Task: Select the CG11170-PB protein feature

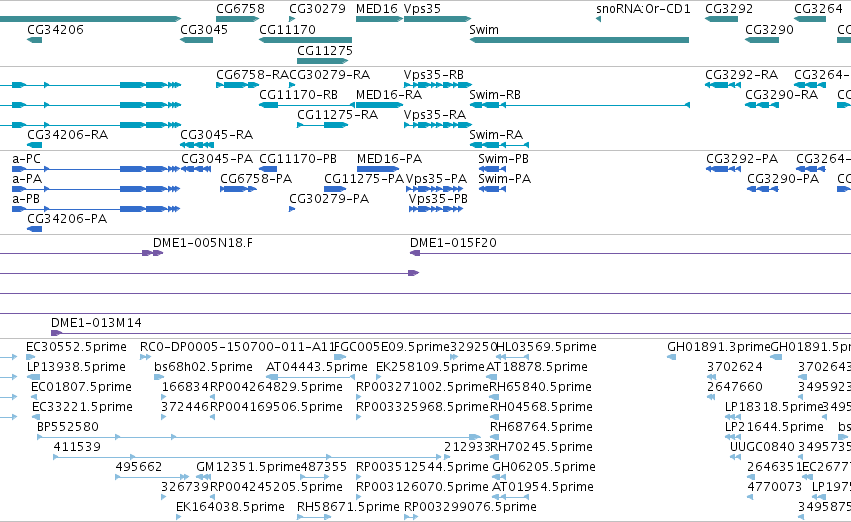Action: click(x=268, y=169)
